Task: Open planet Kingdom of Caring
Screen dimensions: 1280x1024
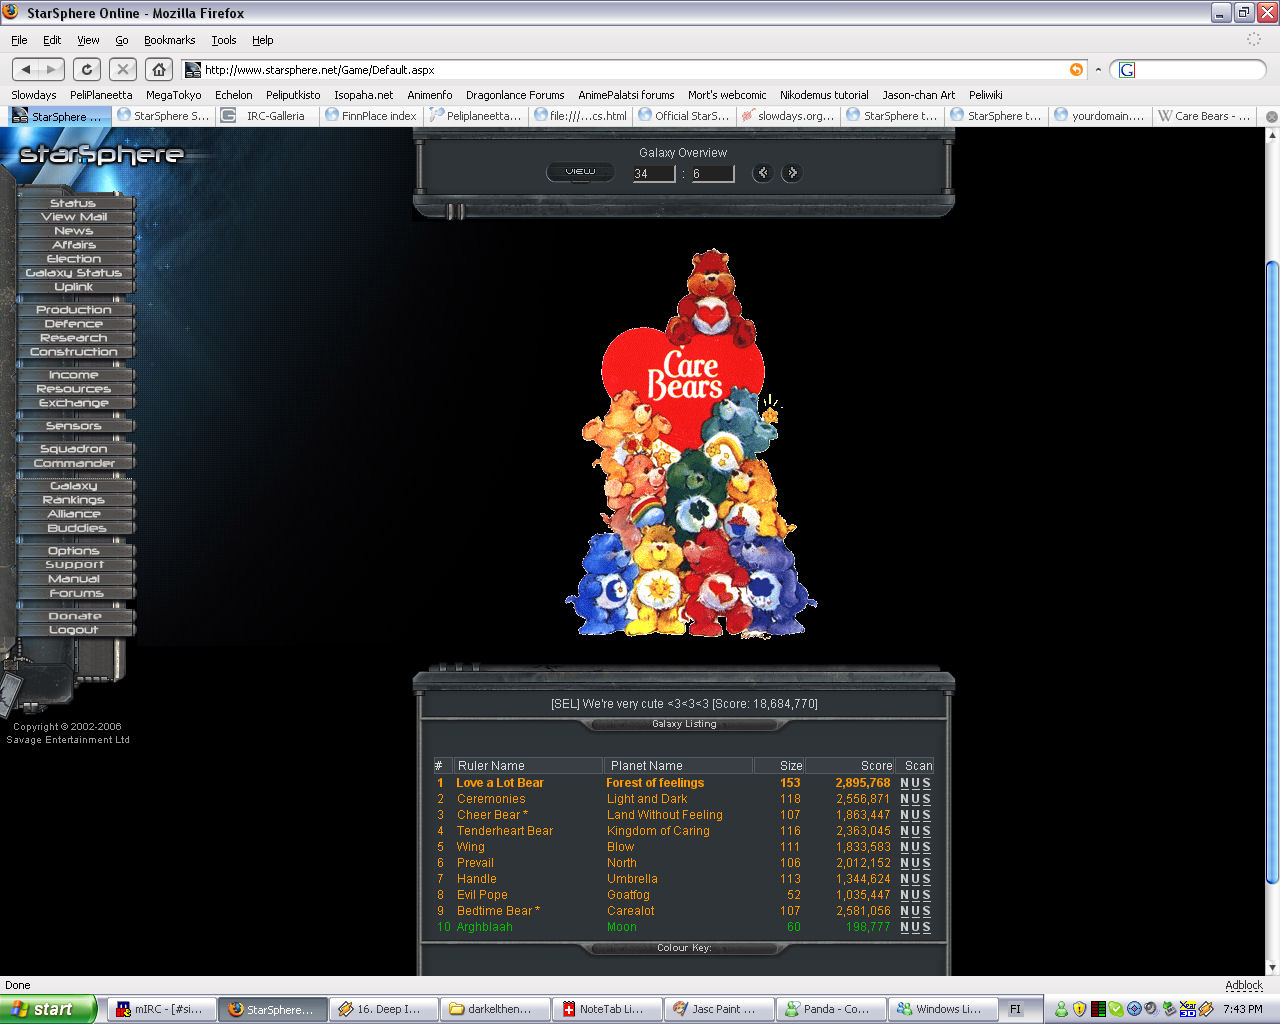Action: pyautogui.click(x=658, y=831)
